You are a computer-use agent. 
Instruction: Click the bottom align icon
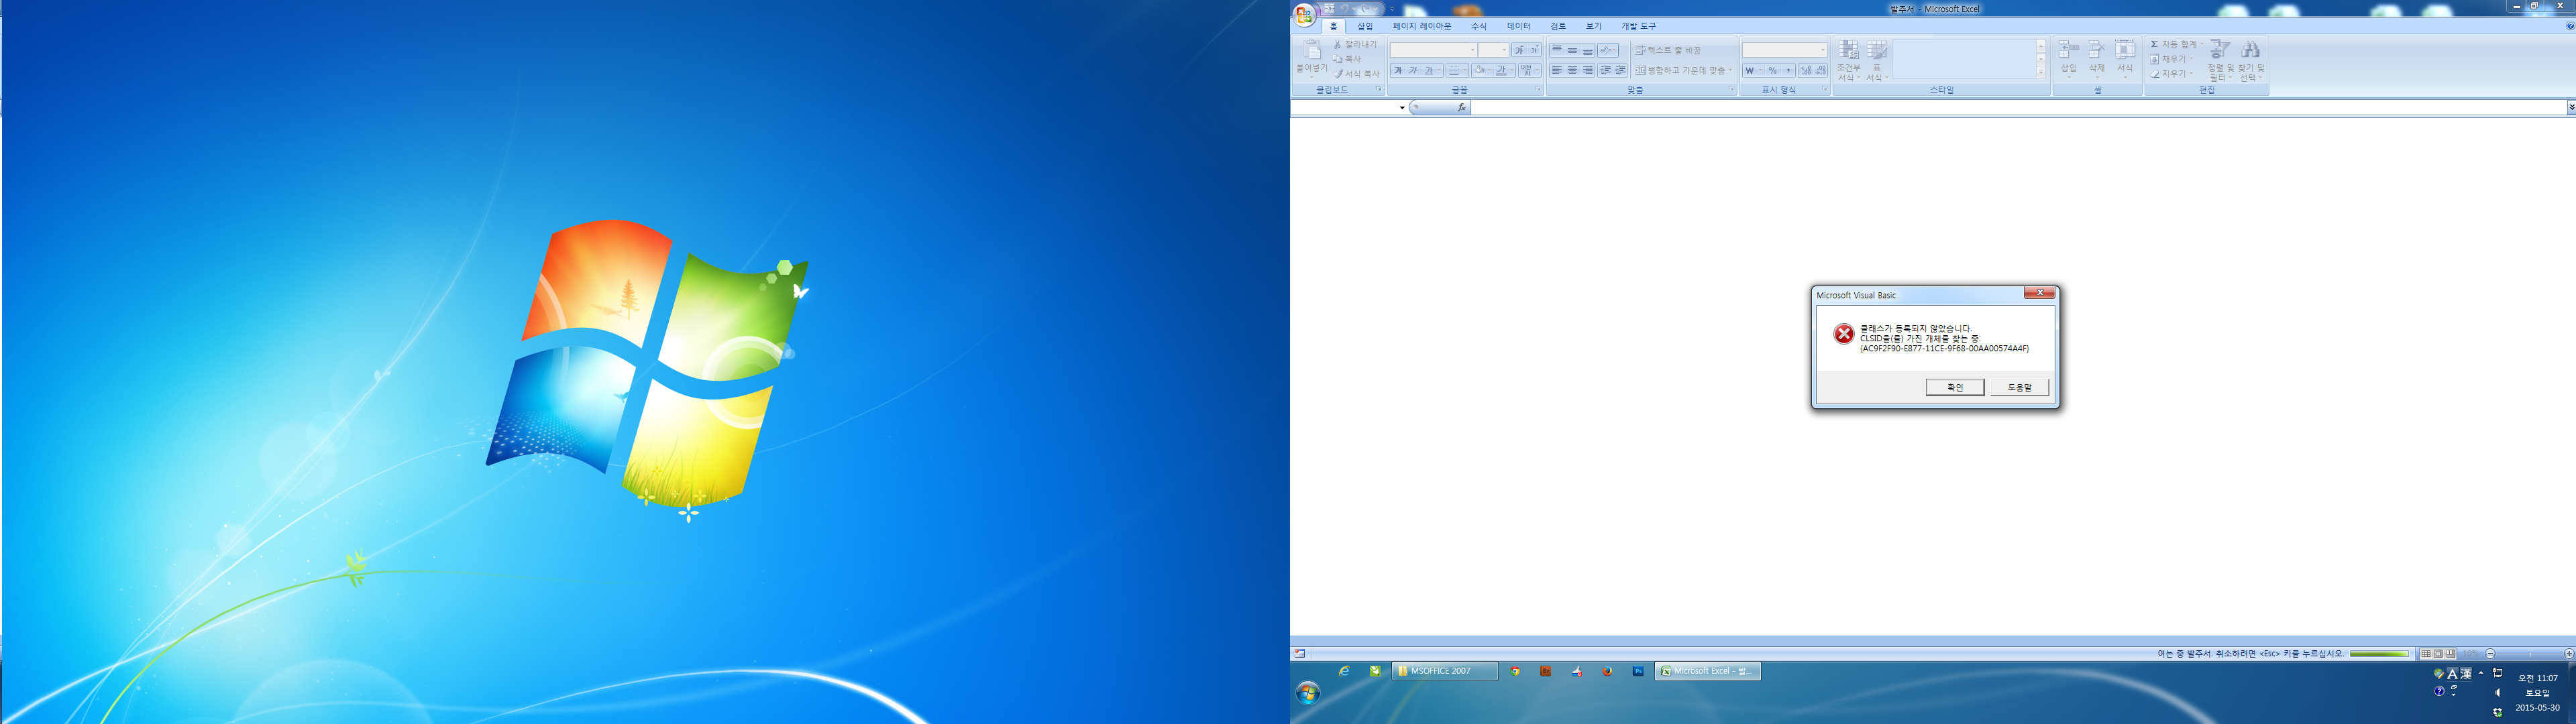pos(1587,50)
